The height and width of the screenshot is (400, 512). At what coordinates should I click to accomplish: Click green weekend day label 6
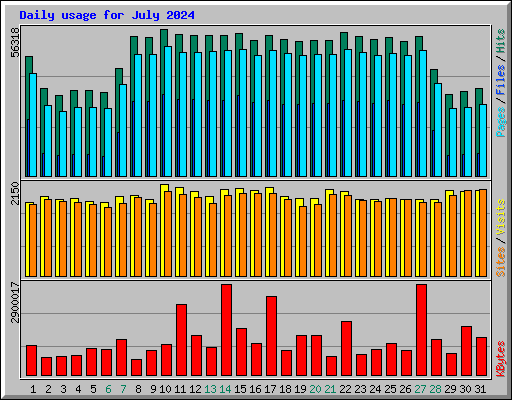tap(108, 389)
